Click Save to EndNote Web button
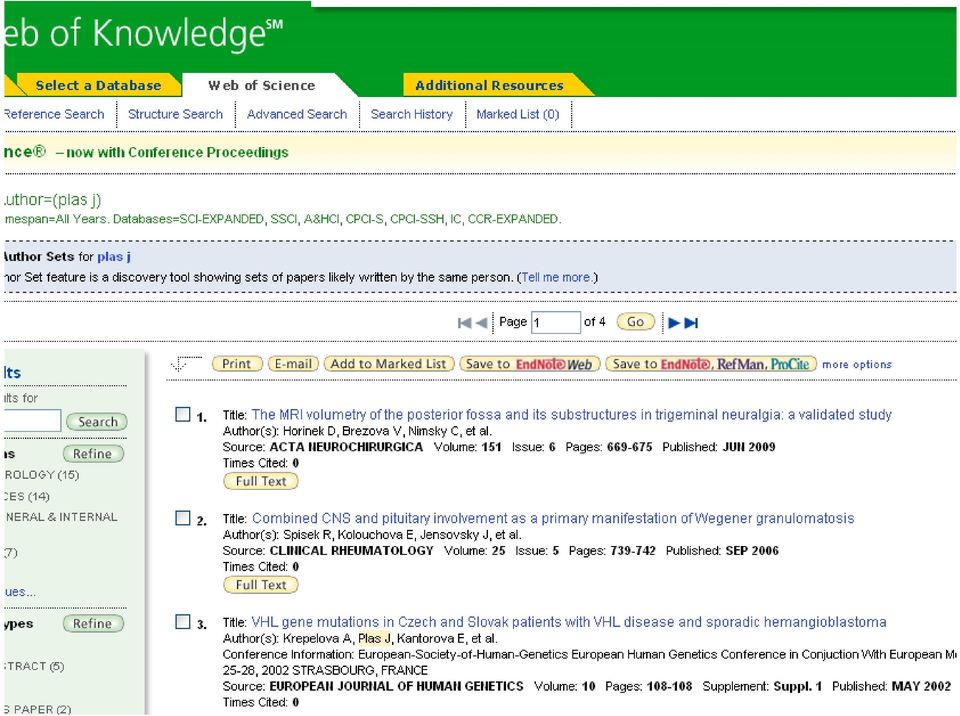This screenshot has height=716, width=960. 530,364
